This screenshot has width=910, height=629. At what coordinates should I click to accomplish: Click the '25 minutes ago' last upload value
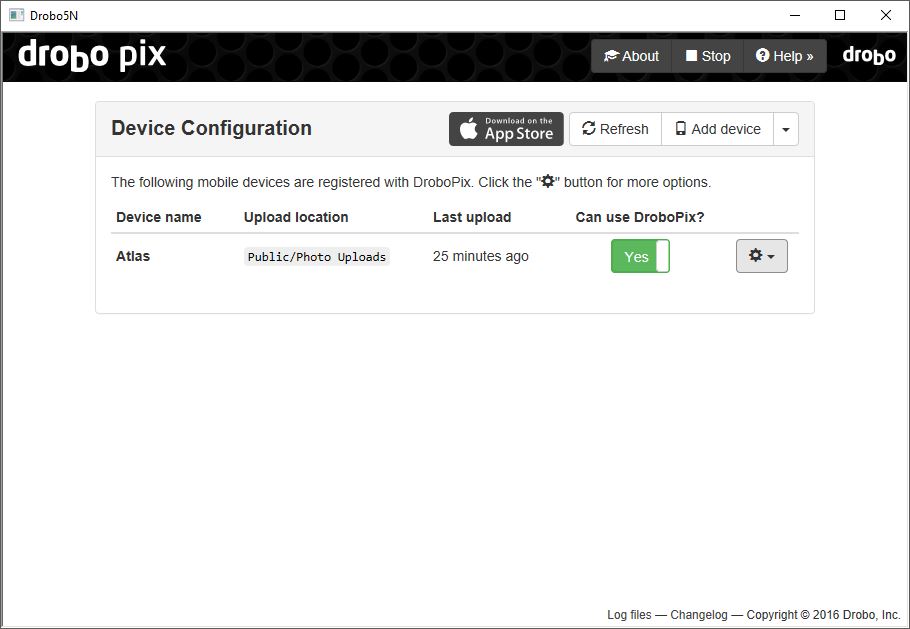coord(481,256)
